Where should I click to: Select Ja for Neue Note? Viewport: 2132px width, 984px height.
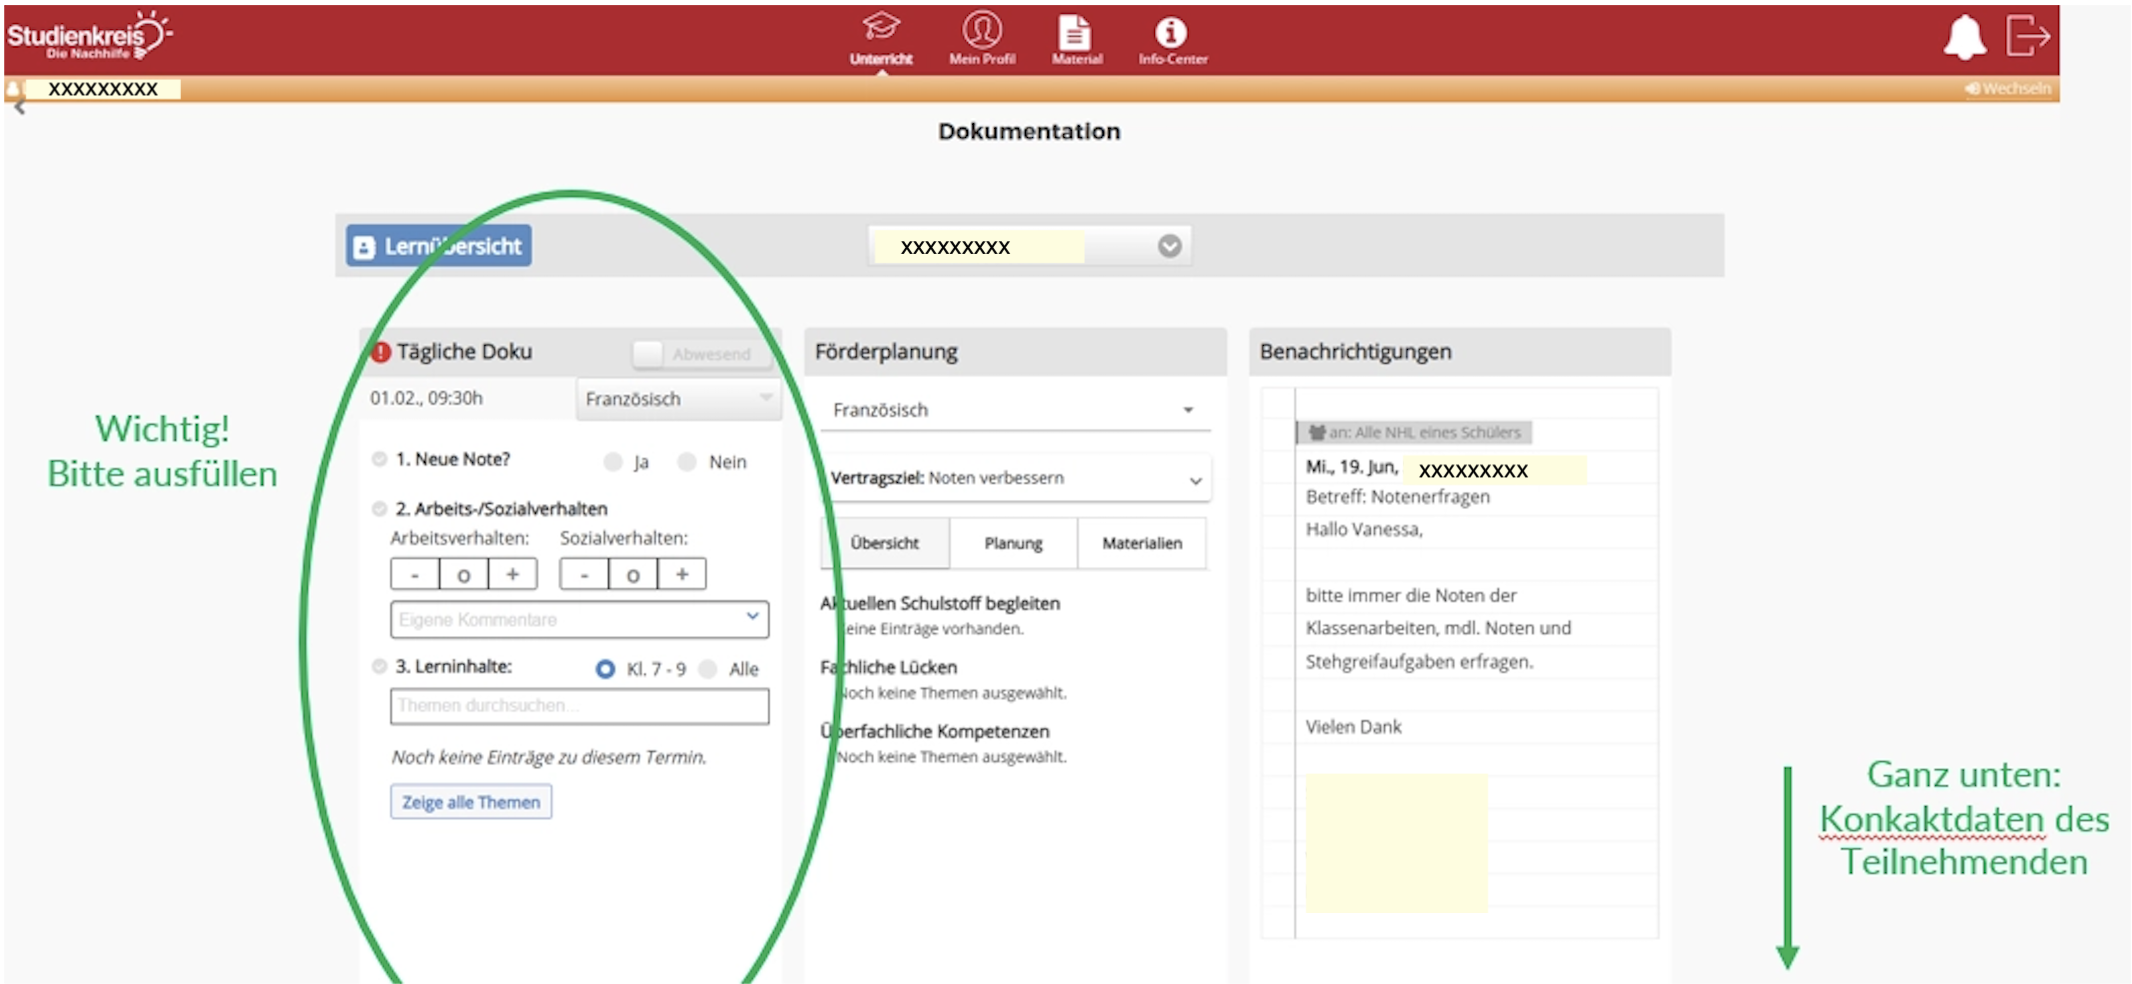coord(613,462)
